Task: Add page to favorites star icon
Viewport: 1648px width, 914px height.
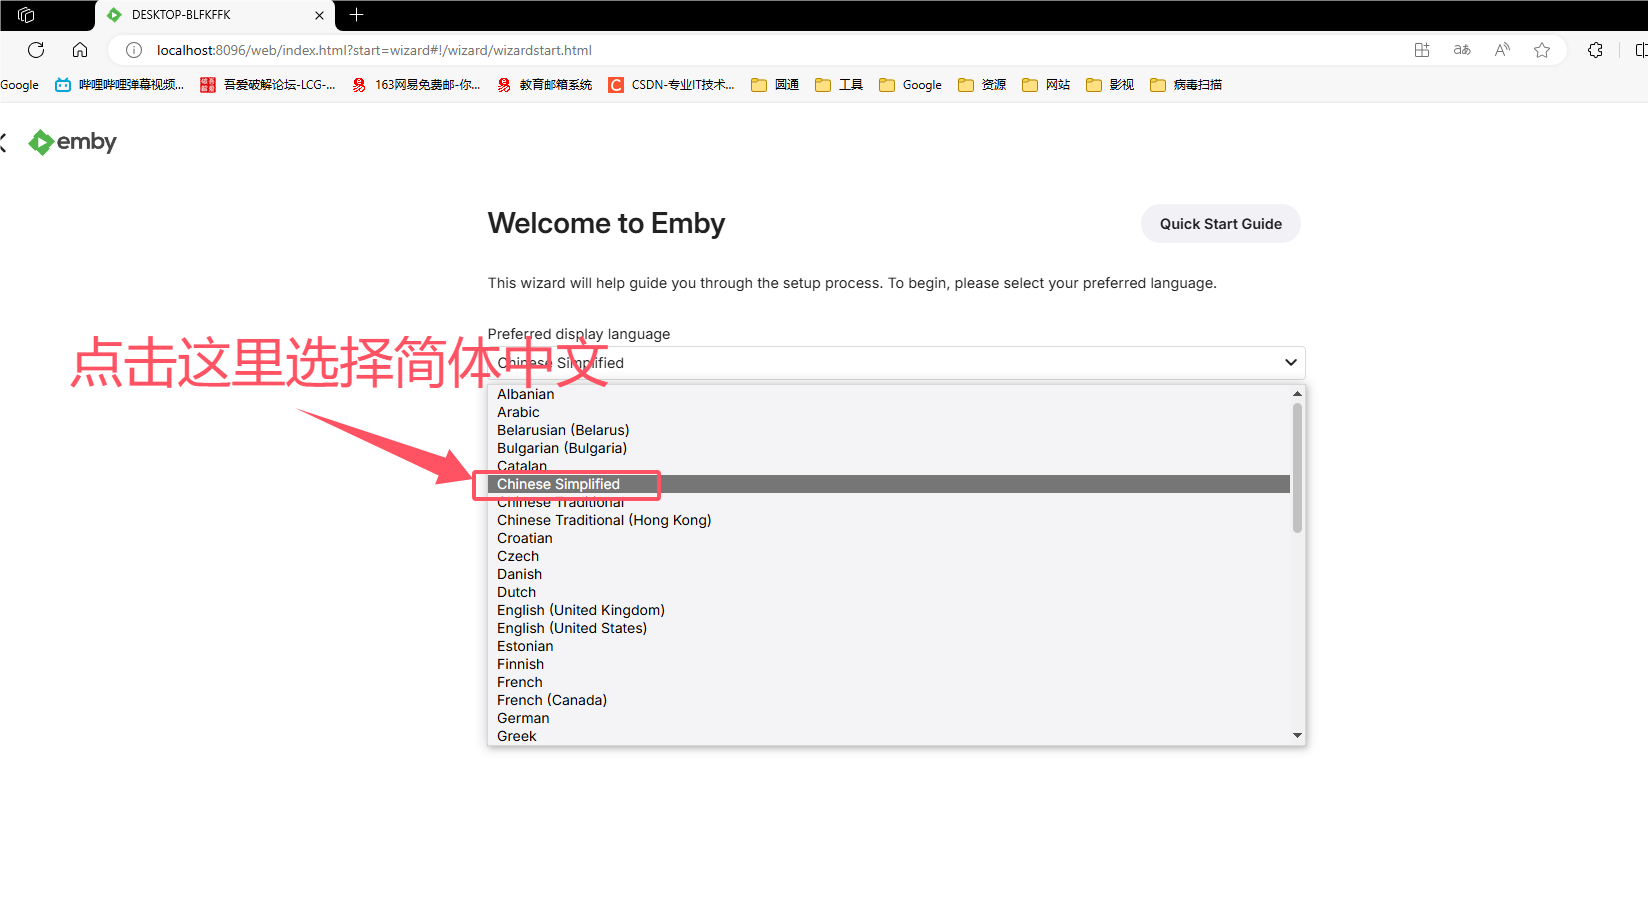Action: 1542,50
